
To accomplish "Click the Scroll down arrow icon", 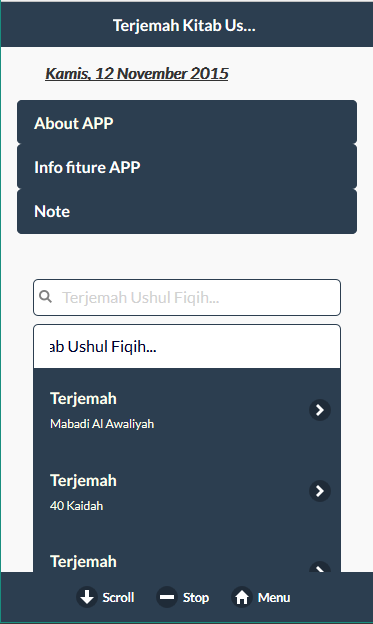I will (87, 597).
